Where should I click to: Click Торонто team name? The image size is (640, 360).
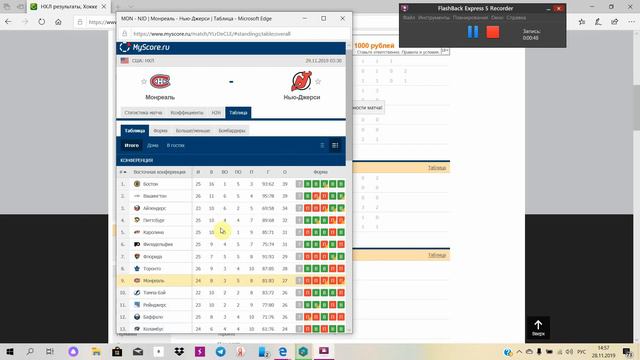coord(152,269)
